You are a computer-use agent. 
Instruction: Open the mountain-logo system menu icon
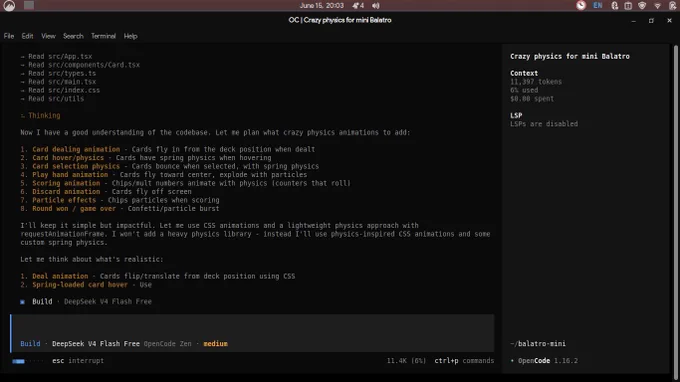(9, 6)
